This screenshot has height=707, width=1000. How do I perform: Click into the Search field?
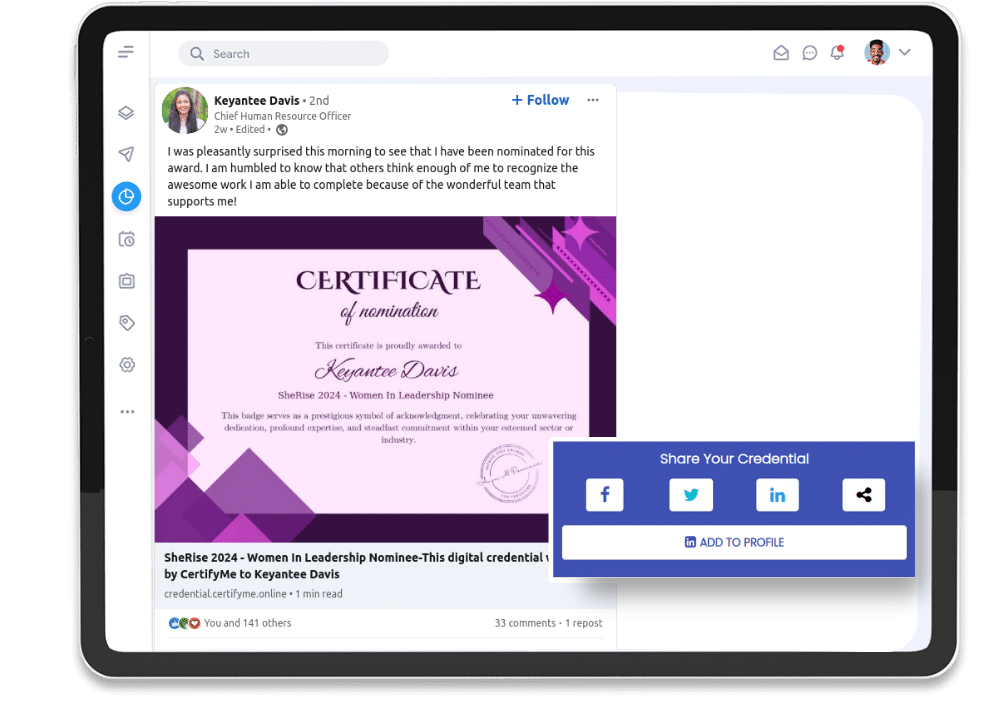(283, 54)
